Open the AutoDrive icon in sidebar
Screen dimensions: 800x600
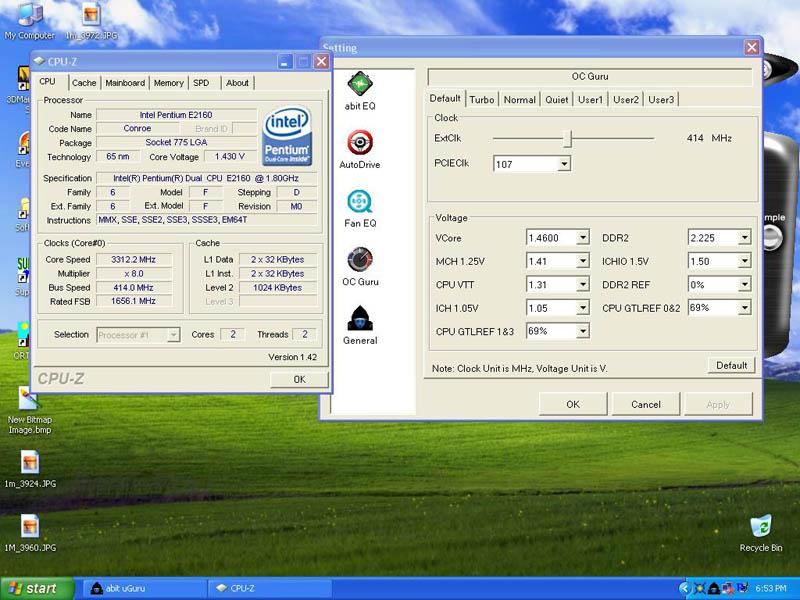click(360, 142)
